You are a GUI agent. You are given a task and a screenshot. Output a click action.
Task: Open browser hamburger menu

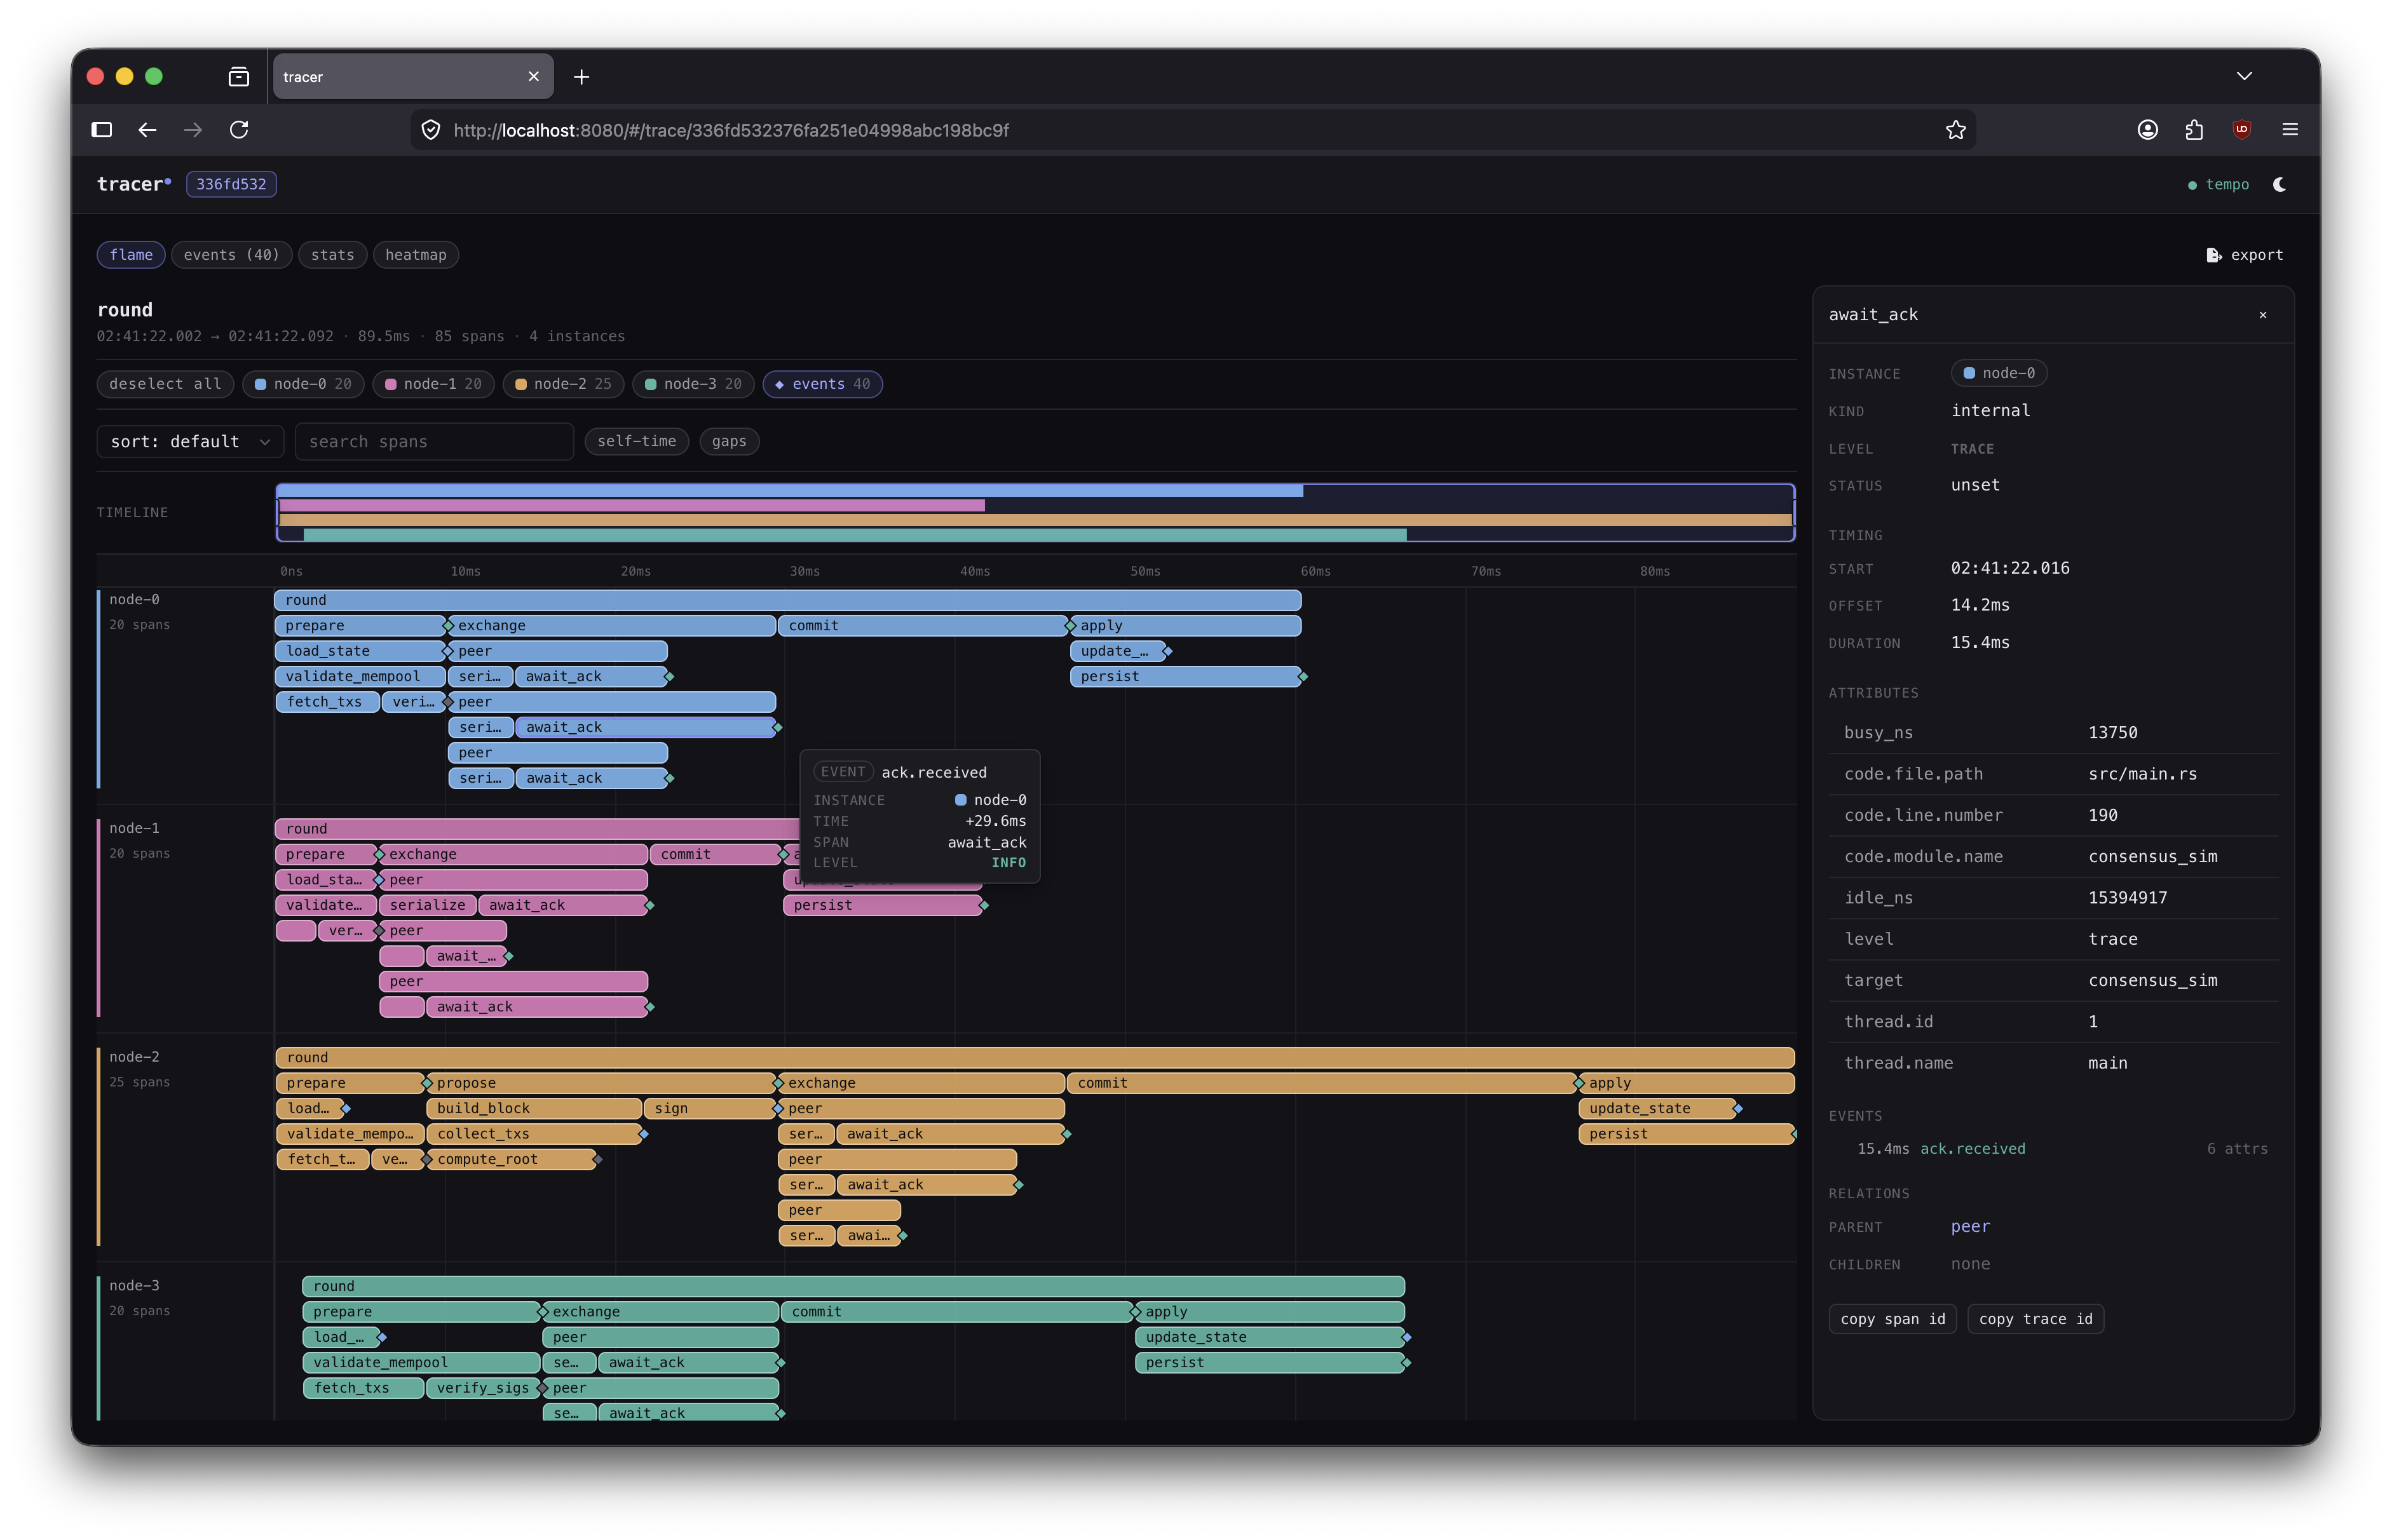[x=2290, y=130]
